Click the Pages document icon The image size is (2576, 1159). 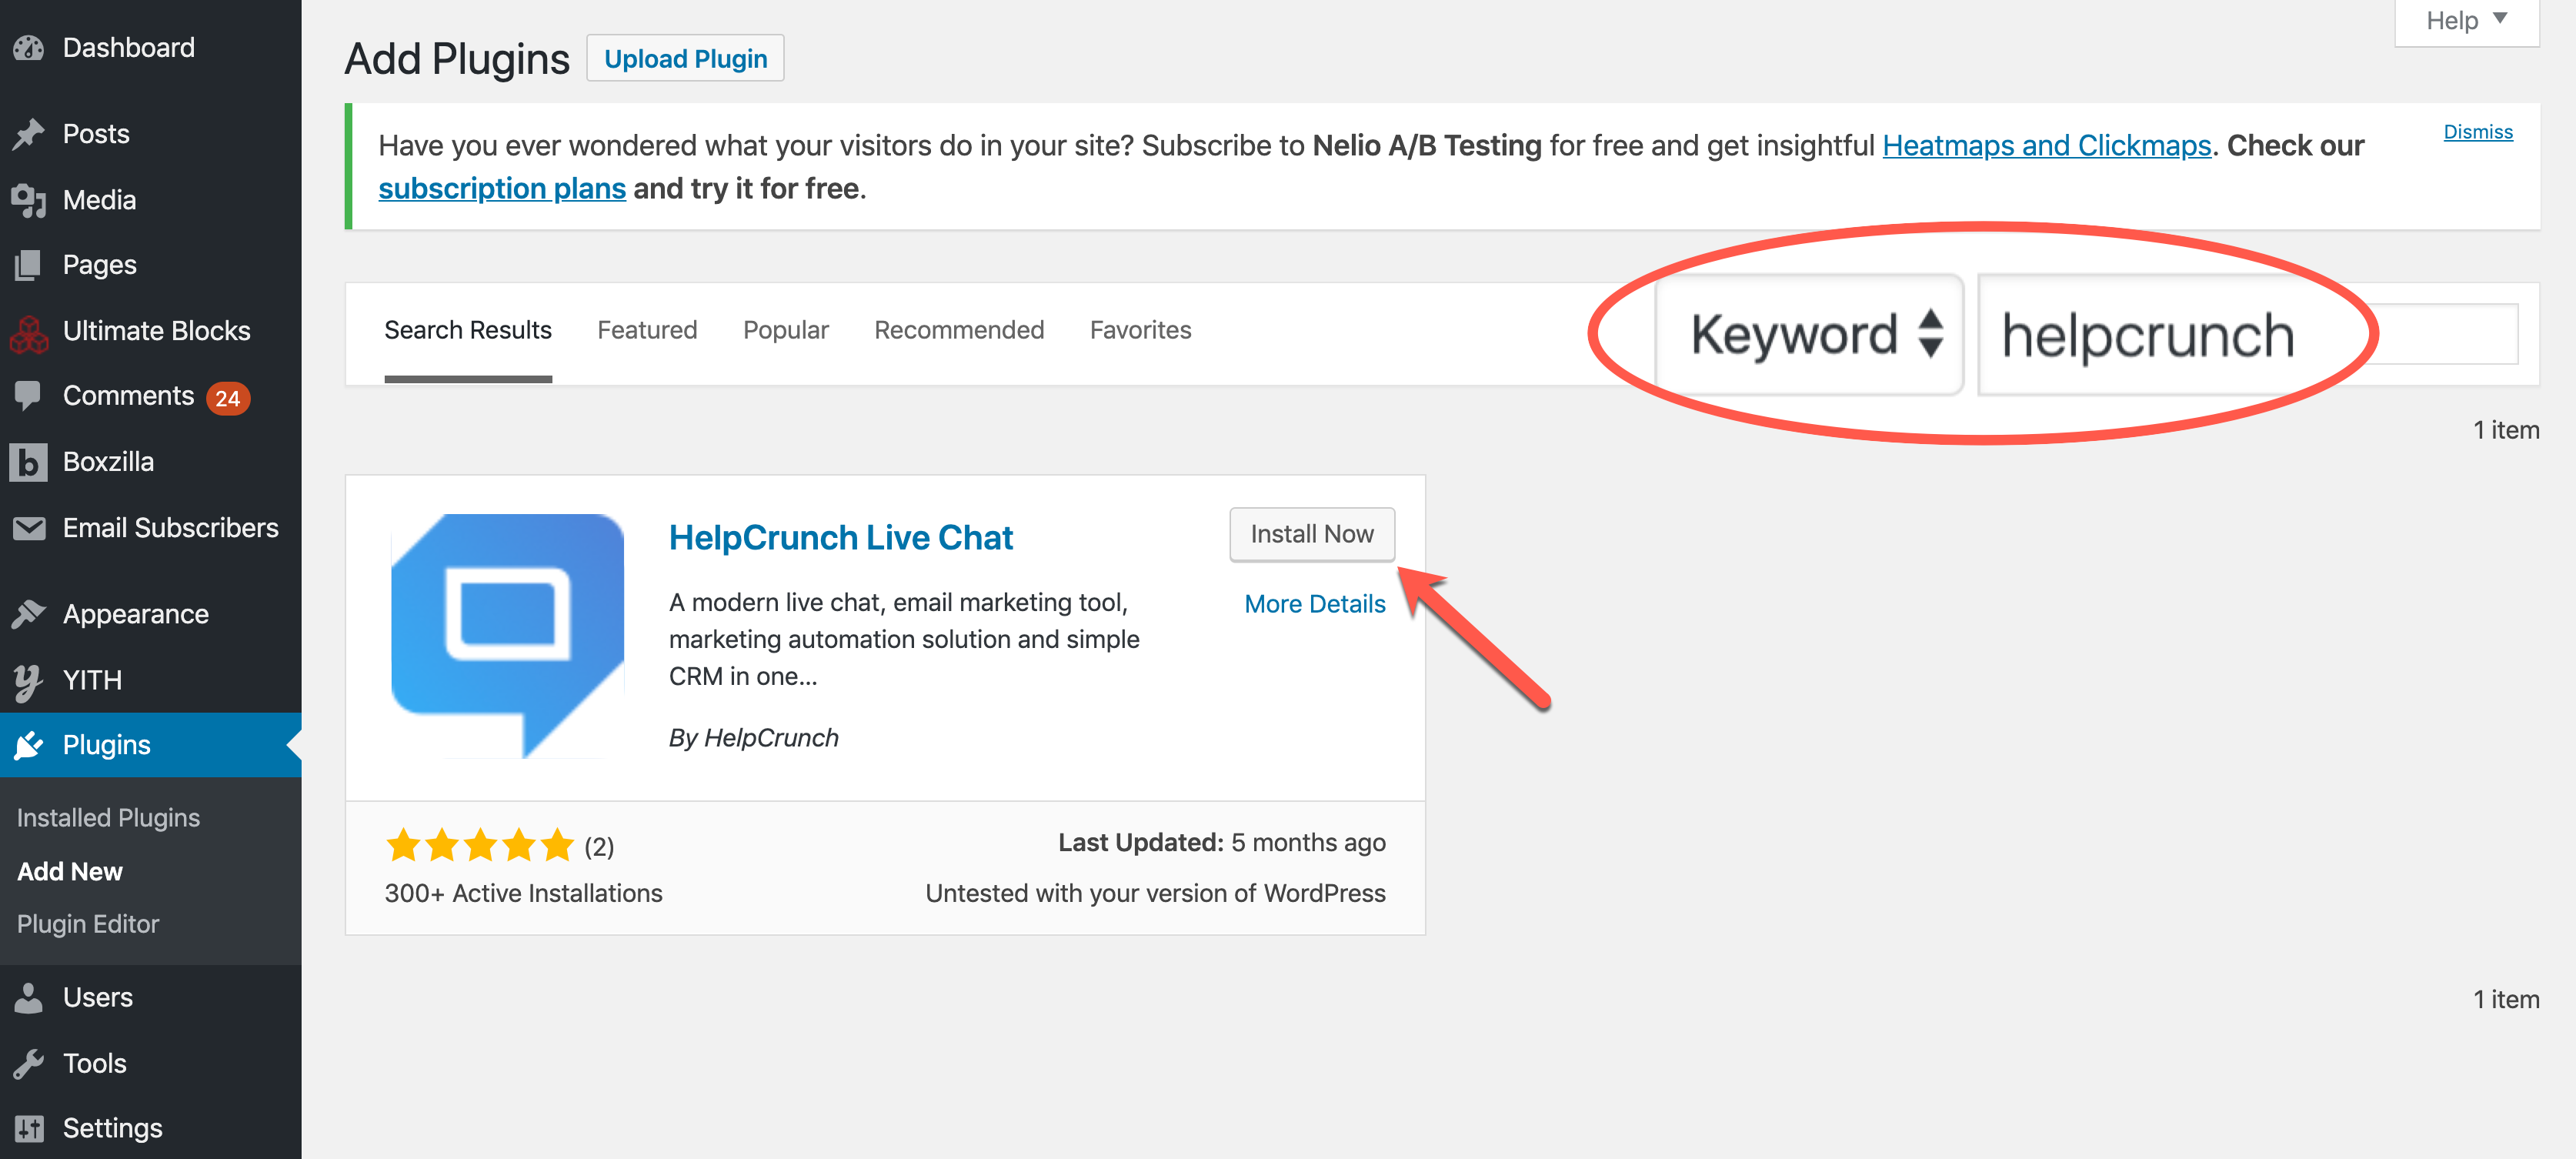[x=29, y=265]
